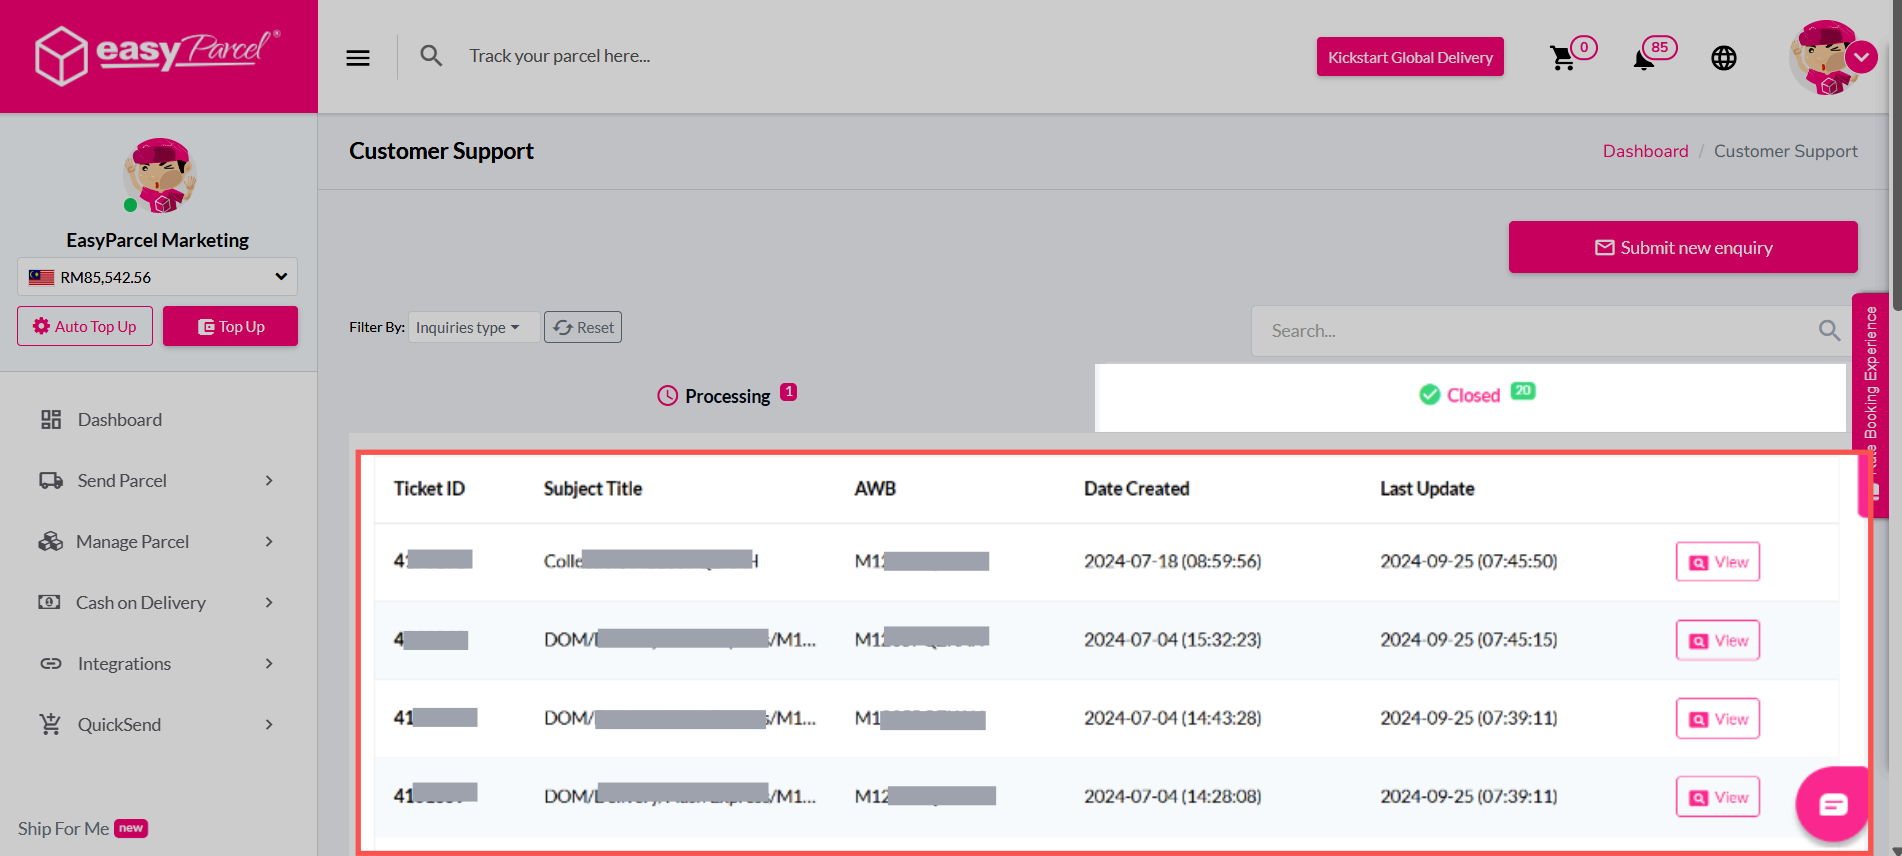Click the Ticket ID column header
Viewport: 1902px width, 856px height.
(429, 488)
